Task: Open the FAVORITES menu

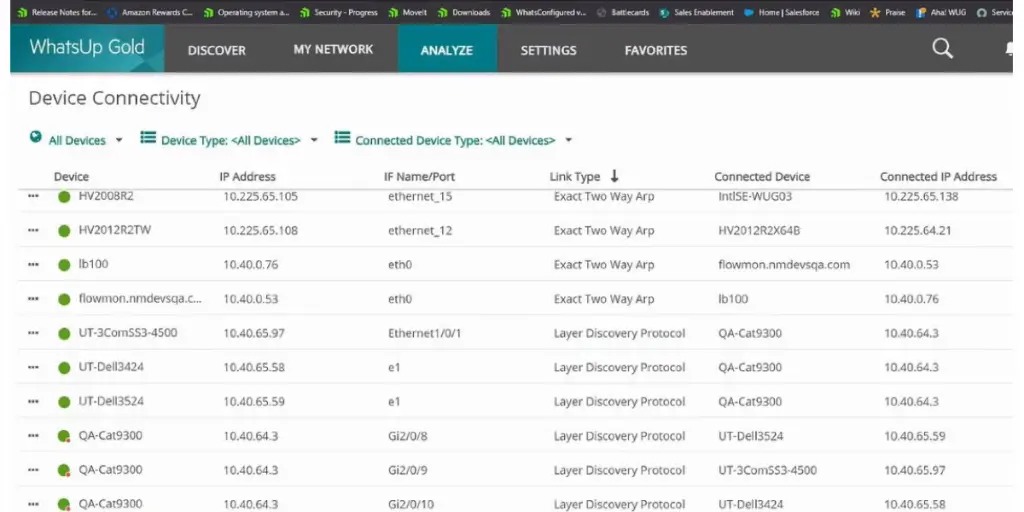Action: coord(656,50)
